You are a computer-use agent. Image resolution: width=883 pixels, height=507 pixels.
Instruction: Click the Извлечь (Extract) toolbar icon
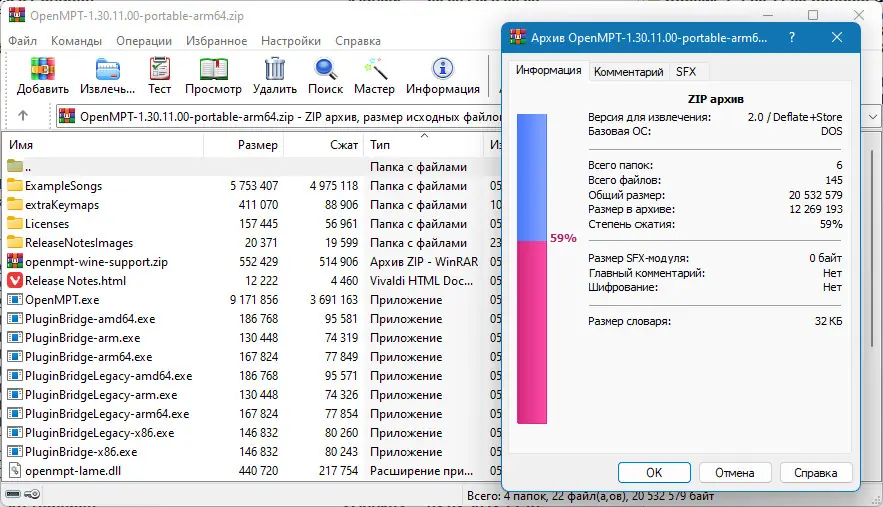[108, 69]
